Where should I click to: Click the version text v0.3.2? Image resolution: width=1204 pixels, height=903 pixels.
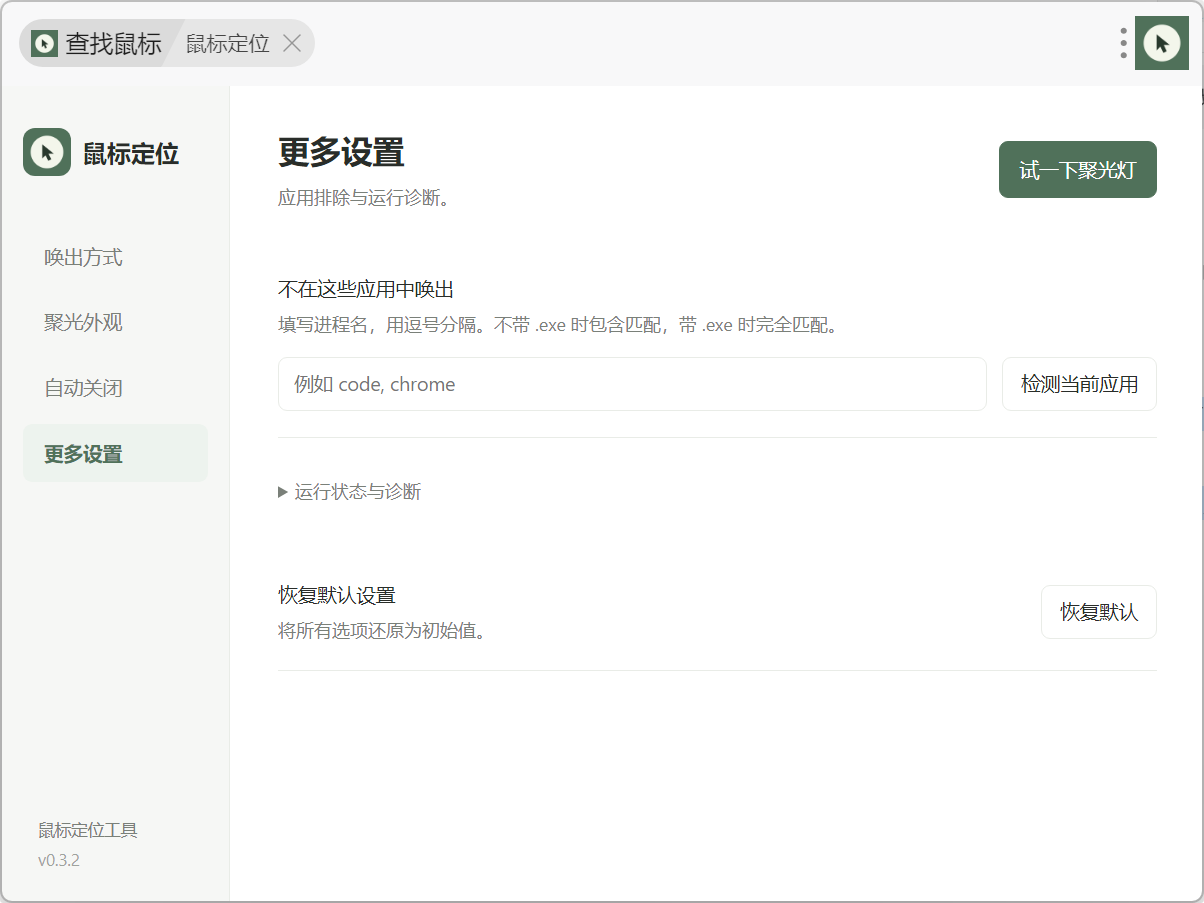coord(59,860)
